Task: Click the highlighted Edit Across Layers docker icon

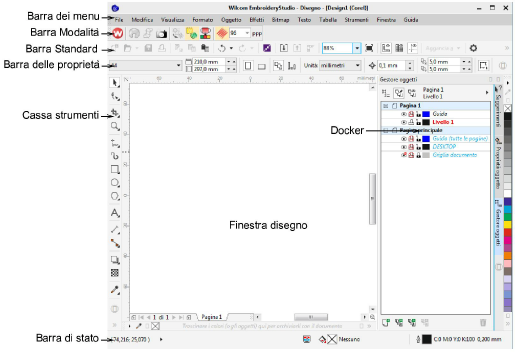Action: coord(399,93)
